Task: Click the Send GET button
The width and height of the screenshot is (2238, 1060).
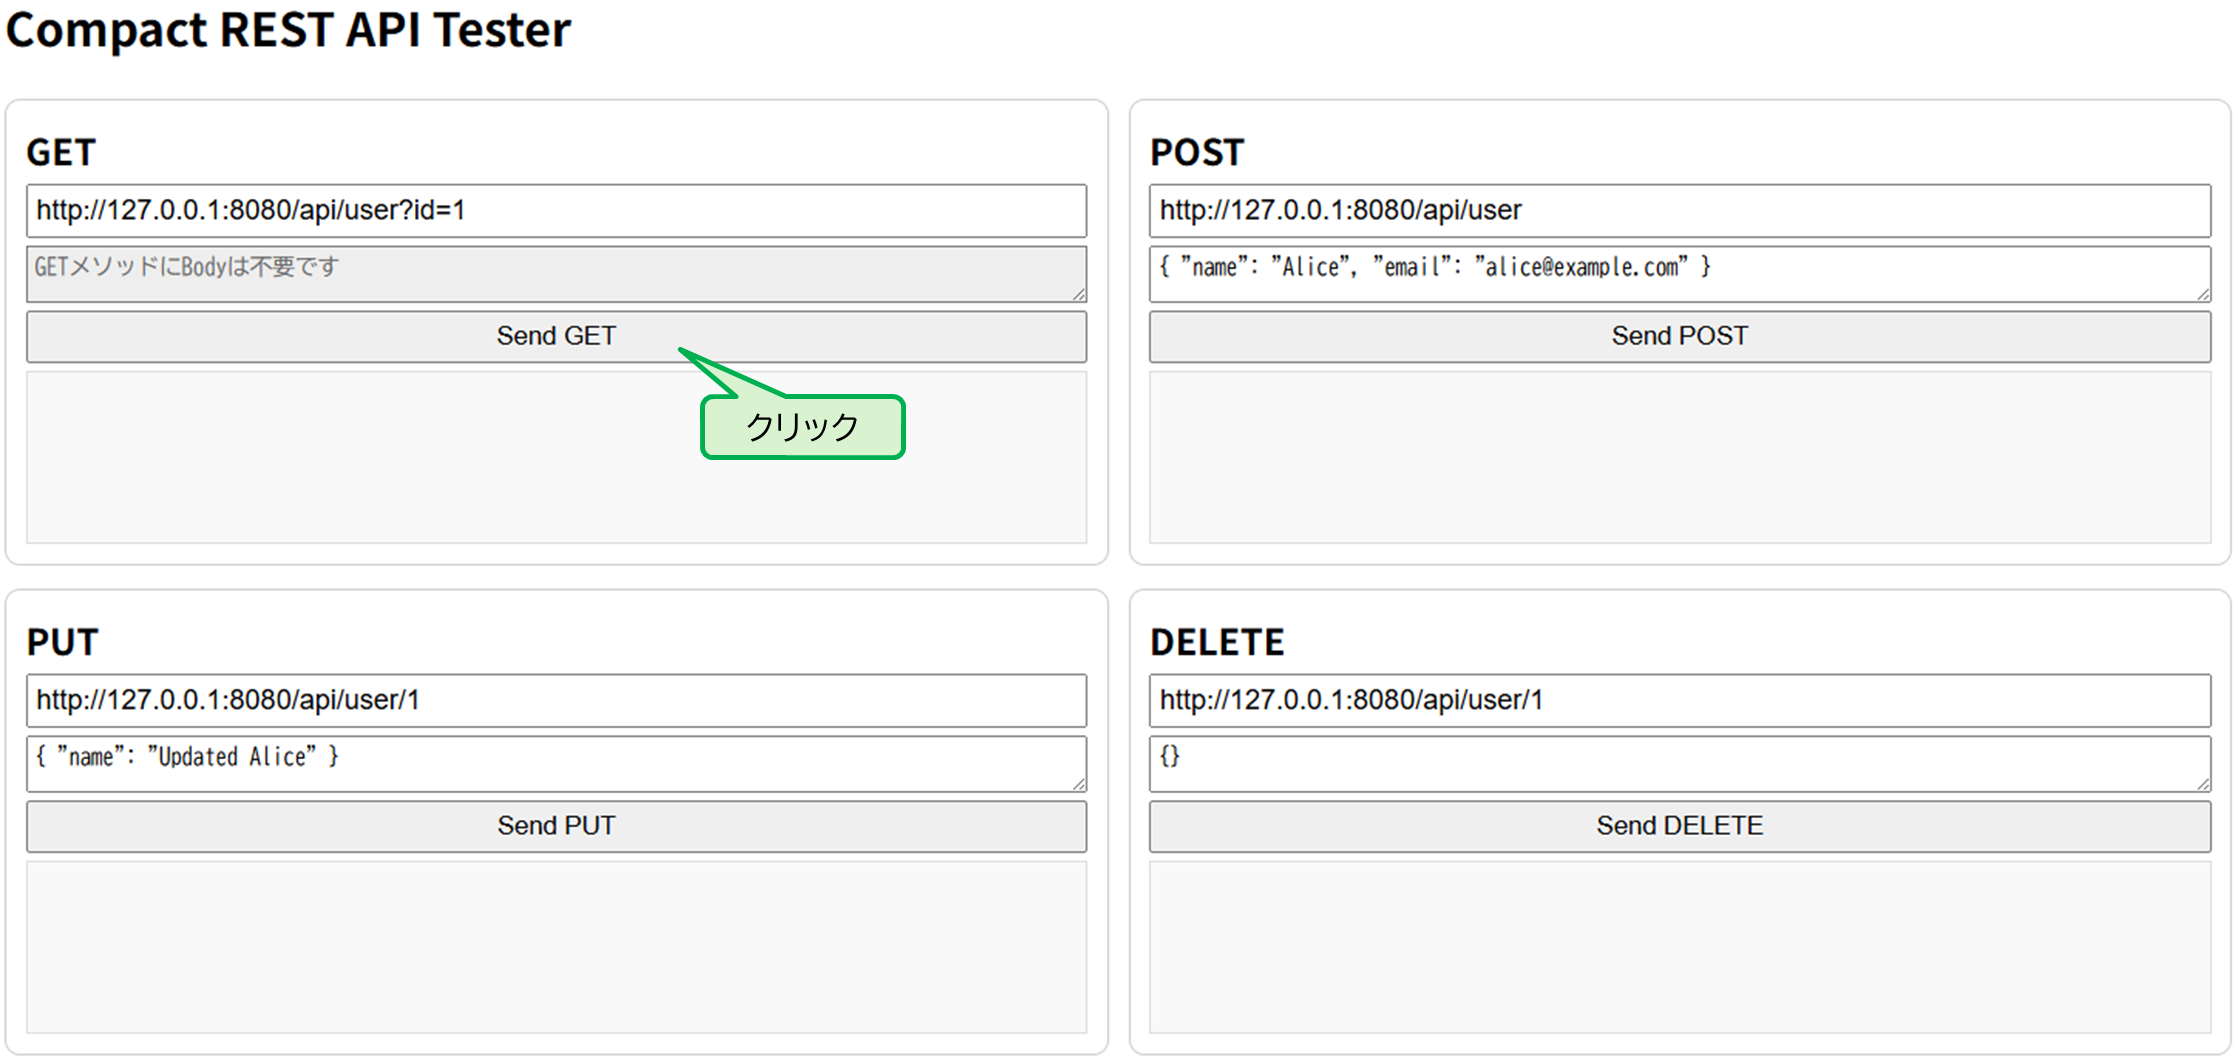Action: [556, 336]
